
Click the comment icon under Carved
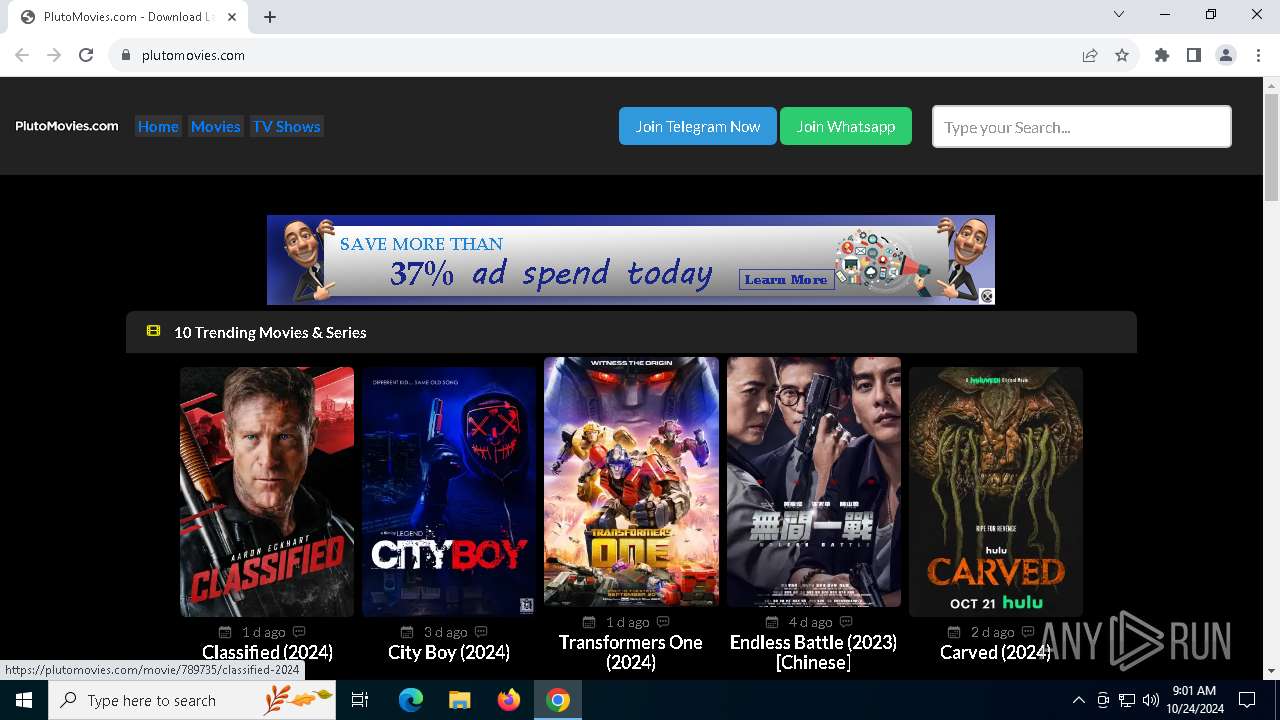[1028, 632]
